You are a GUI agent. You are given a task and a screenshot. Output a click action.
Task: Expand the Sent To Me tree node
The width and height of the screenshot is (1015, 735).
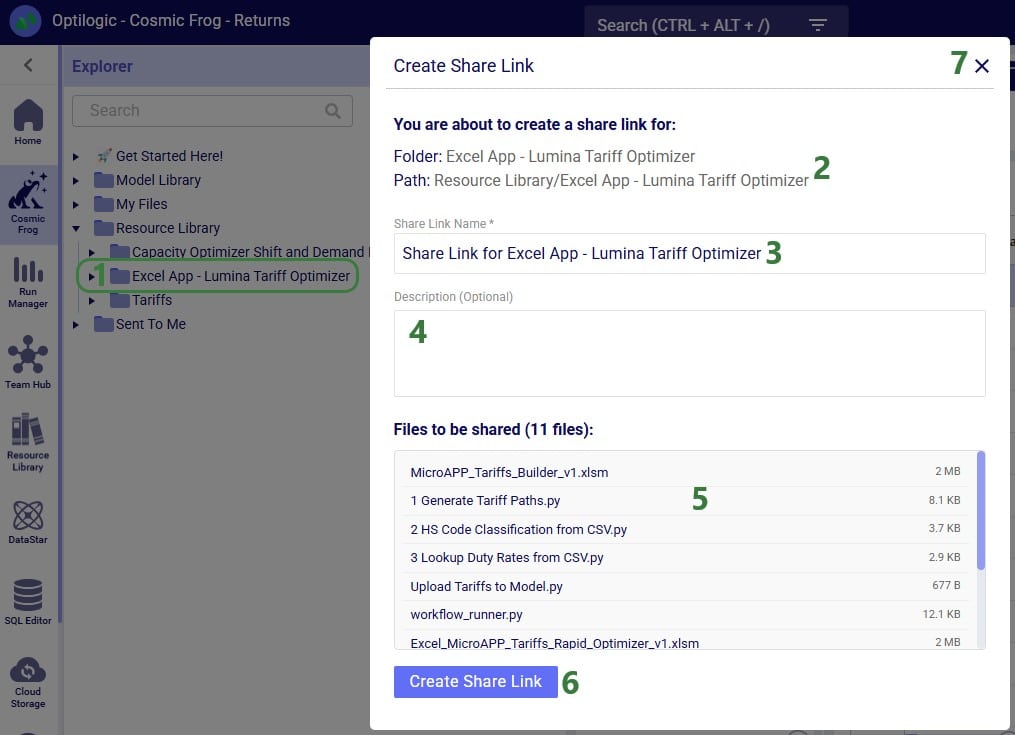pos(76,324)
